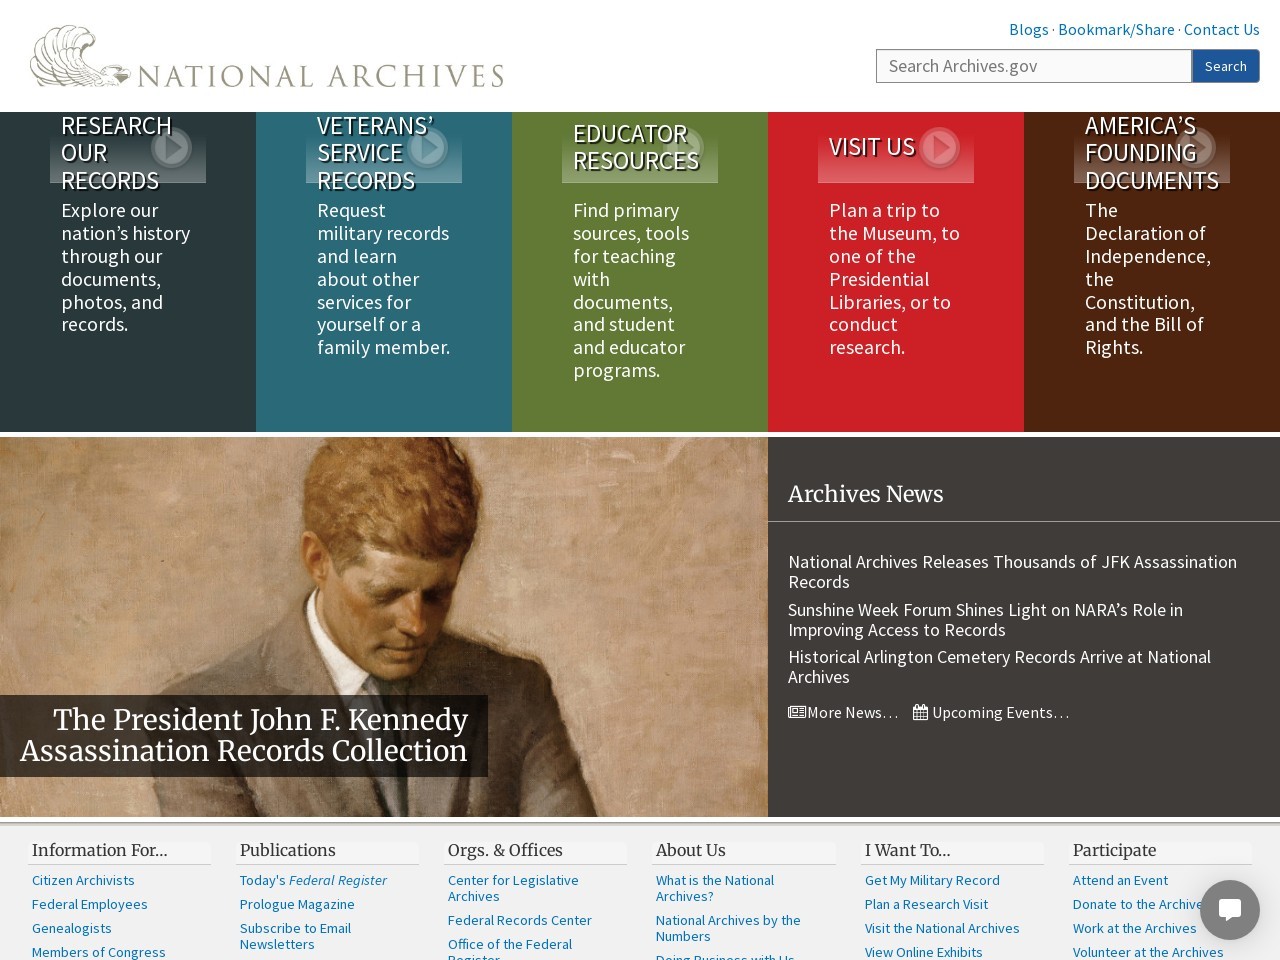Open Subscribe to Email Newsletters link
1280x960 pixels.
(x=295, y=936)
